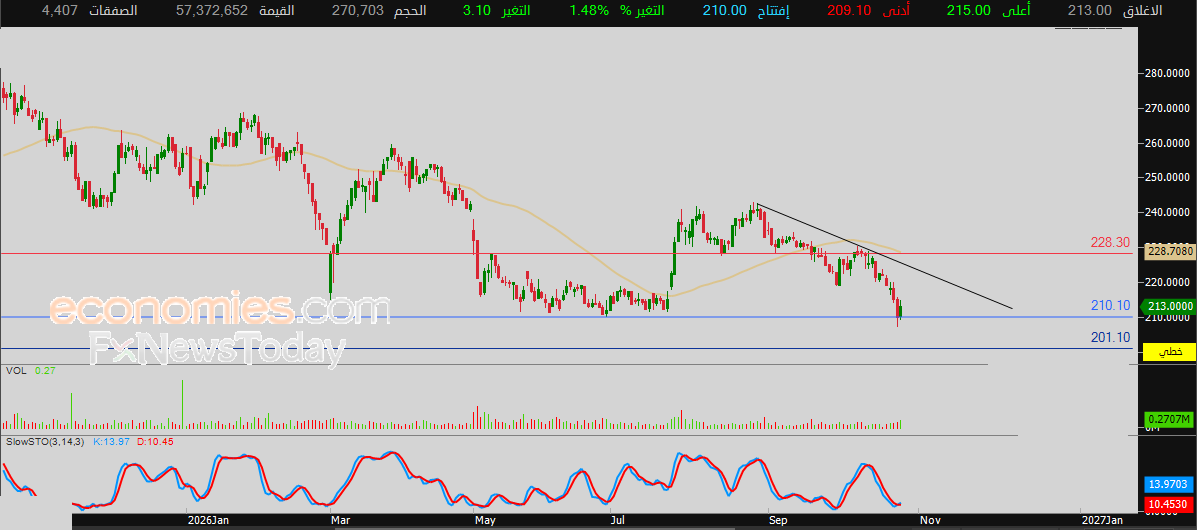Viewport: 1197px width, 530px height.
Task: Click the Mar date axis label
Action: (x=342, y=520)
